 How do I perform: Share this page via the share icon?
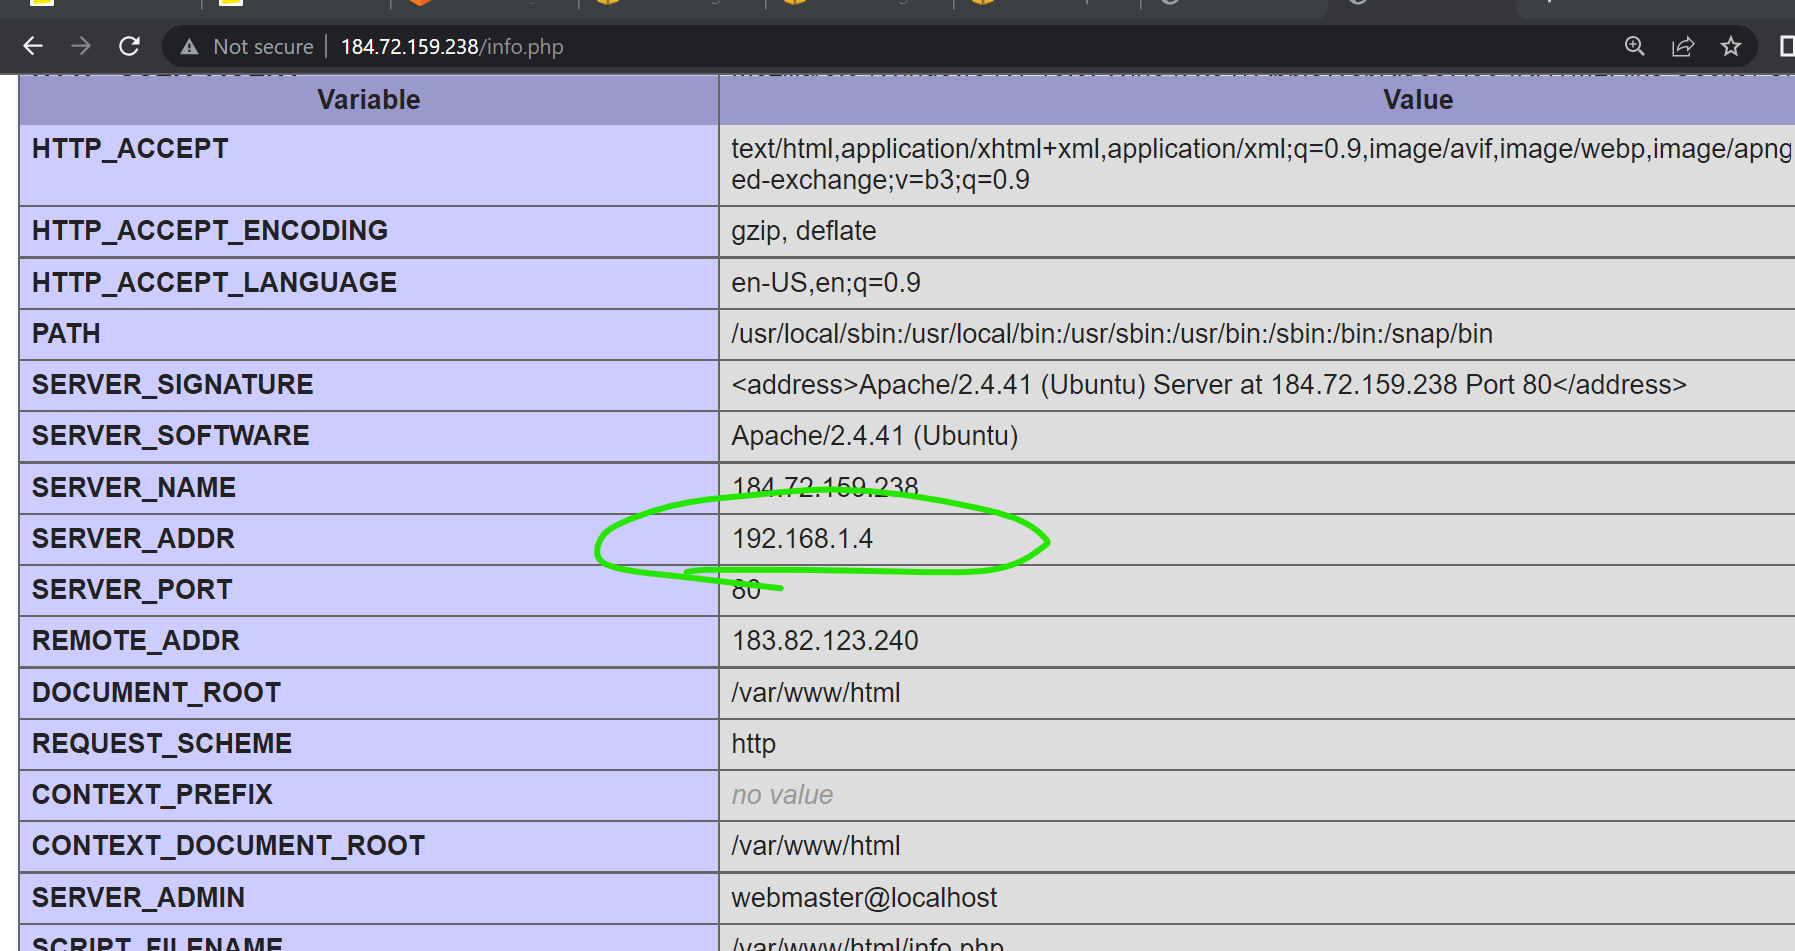1683,46
